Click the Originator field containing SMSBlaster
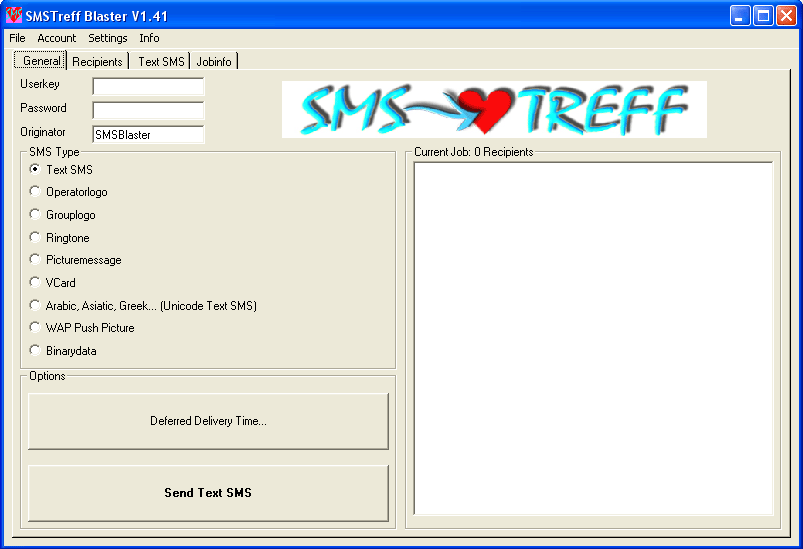803x549 pixels. pos(148,134)
